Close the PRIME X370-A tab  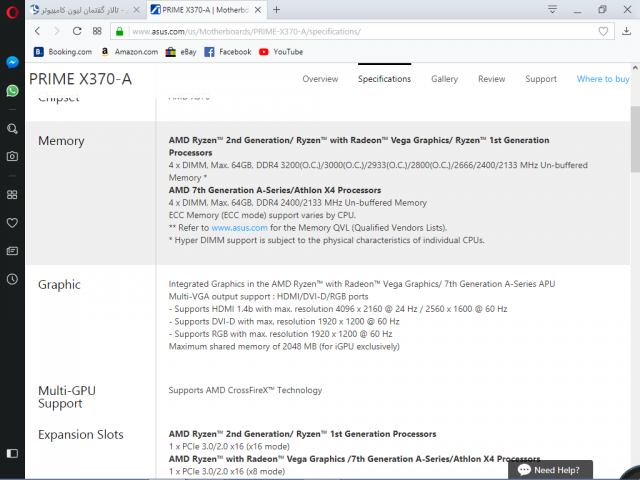258,10
